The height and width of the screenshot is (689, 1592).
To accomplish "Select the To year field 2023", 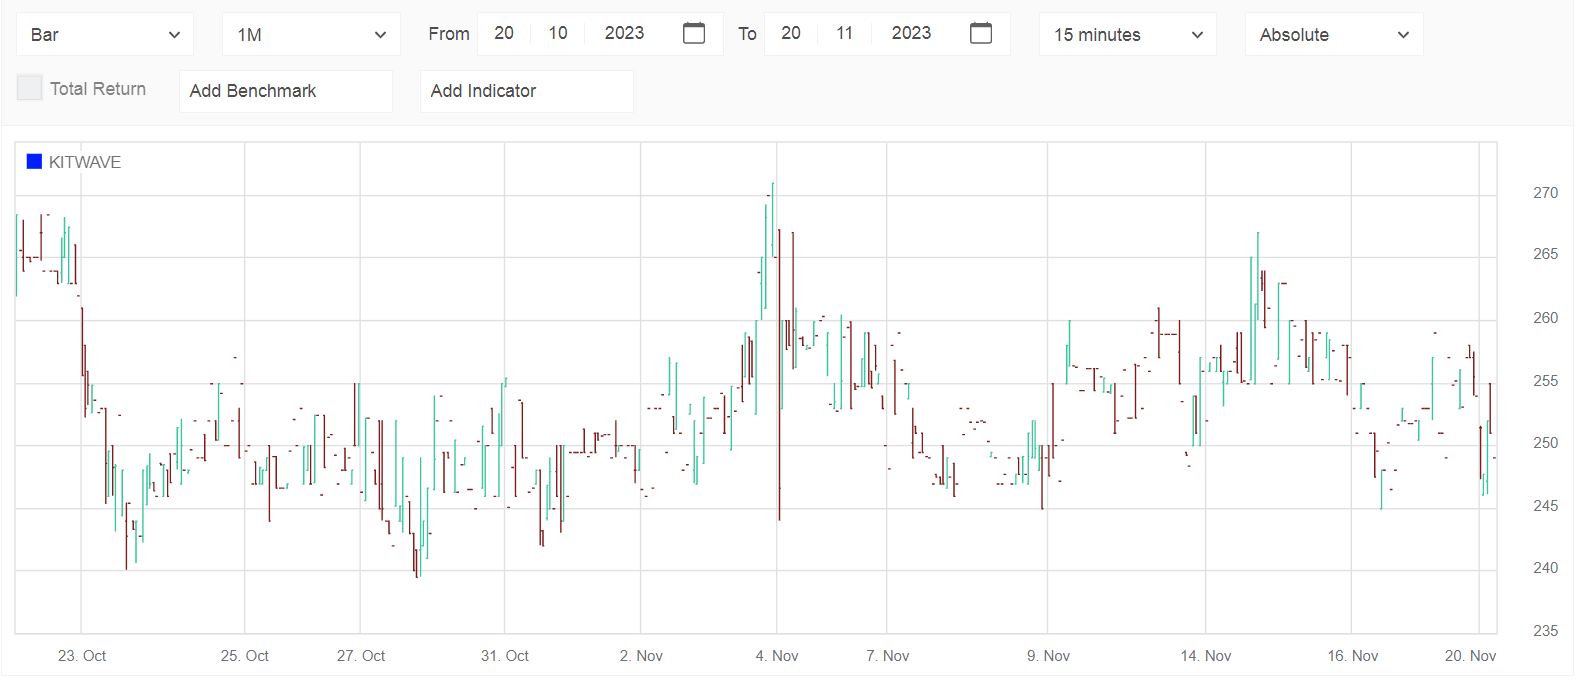I will (x=912, y=33).
